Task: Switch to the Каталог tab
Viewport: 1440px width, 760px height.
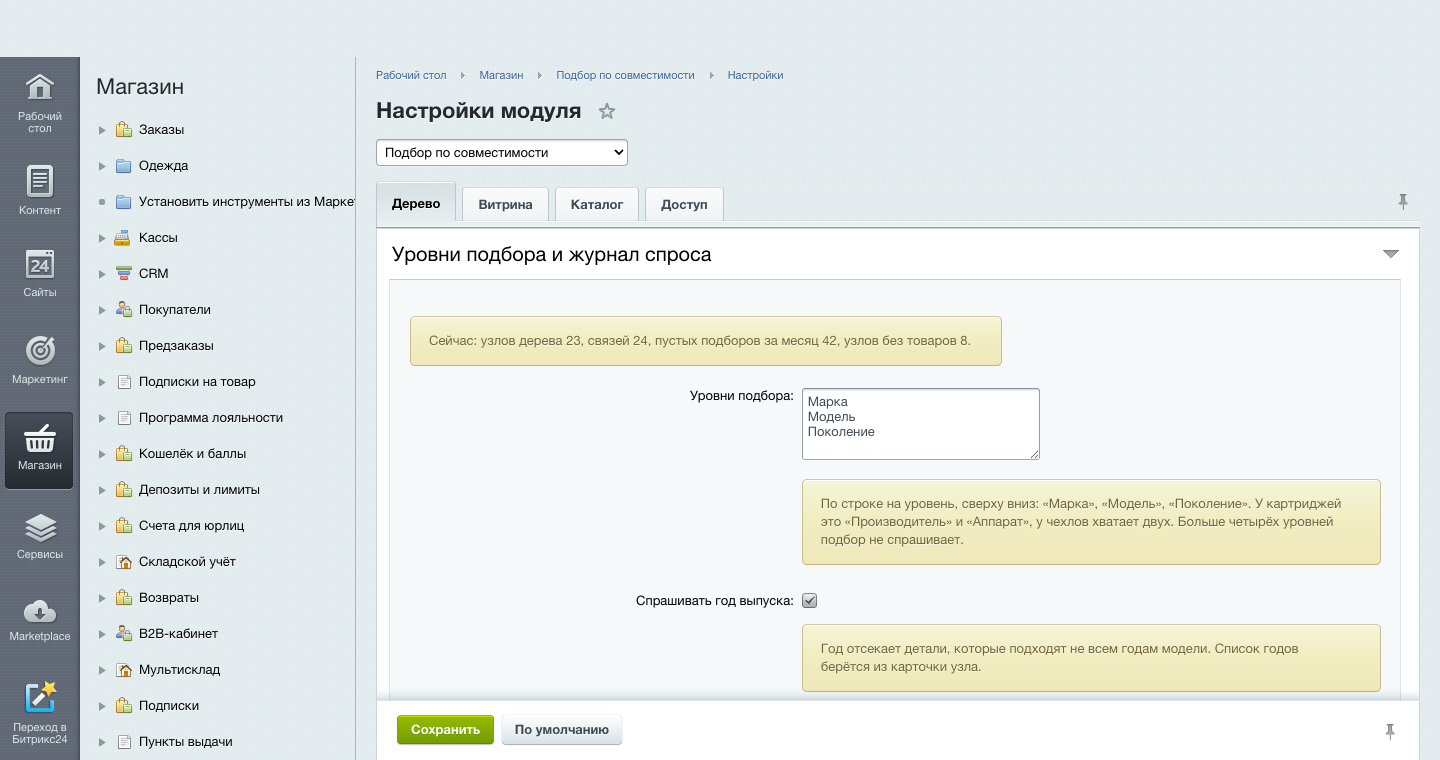Action: pos(597,204)
